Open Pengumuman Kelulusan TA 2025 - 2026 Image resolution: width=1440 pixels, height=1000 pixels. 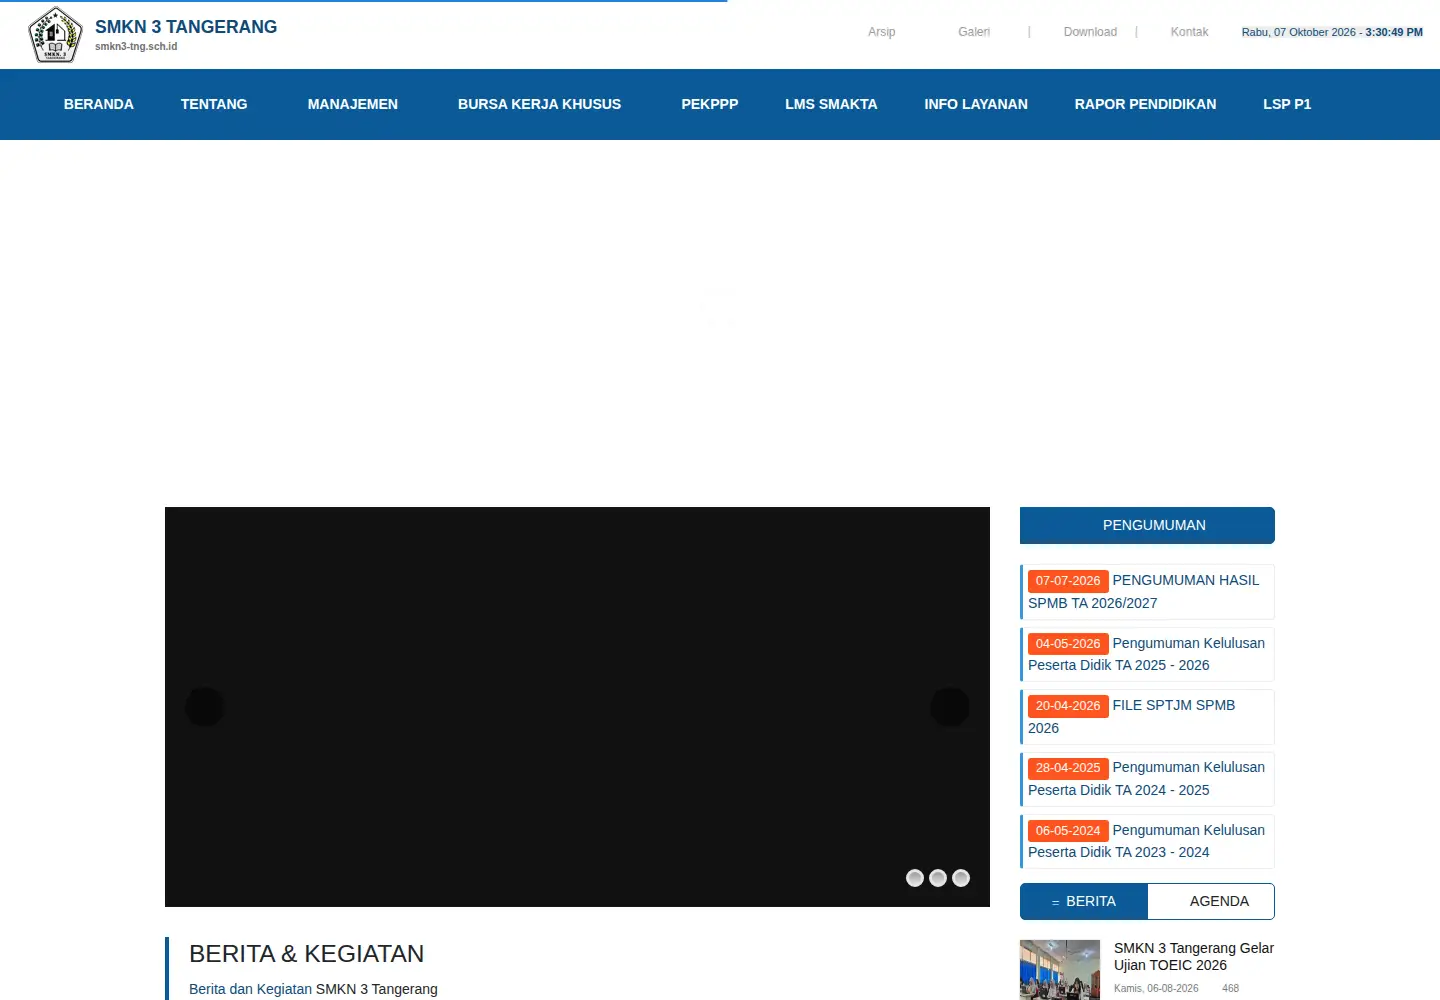1147,654
